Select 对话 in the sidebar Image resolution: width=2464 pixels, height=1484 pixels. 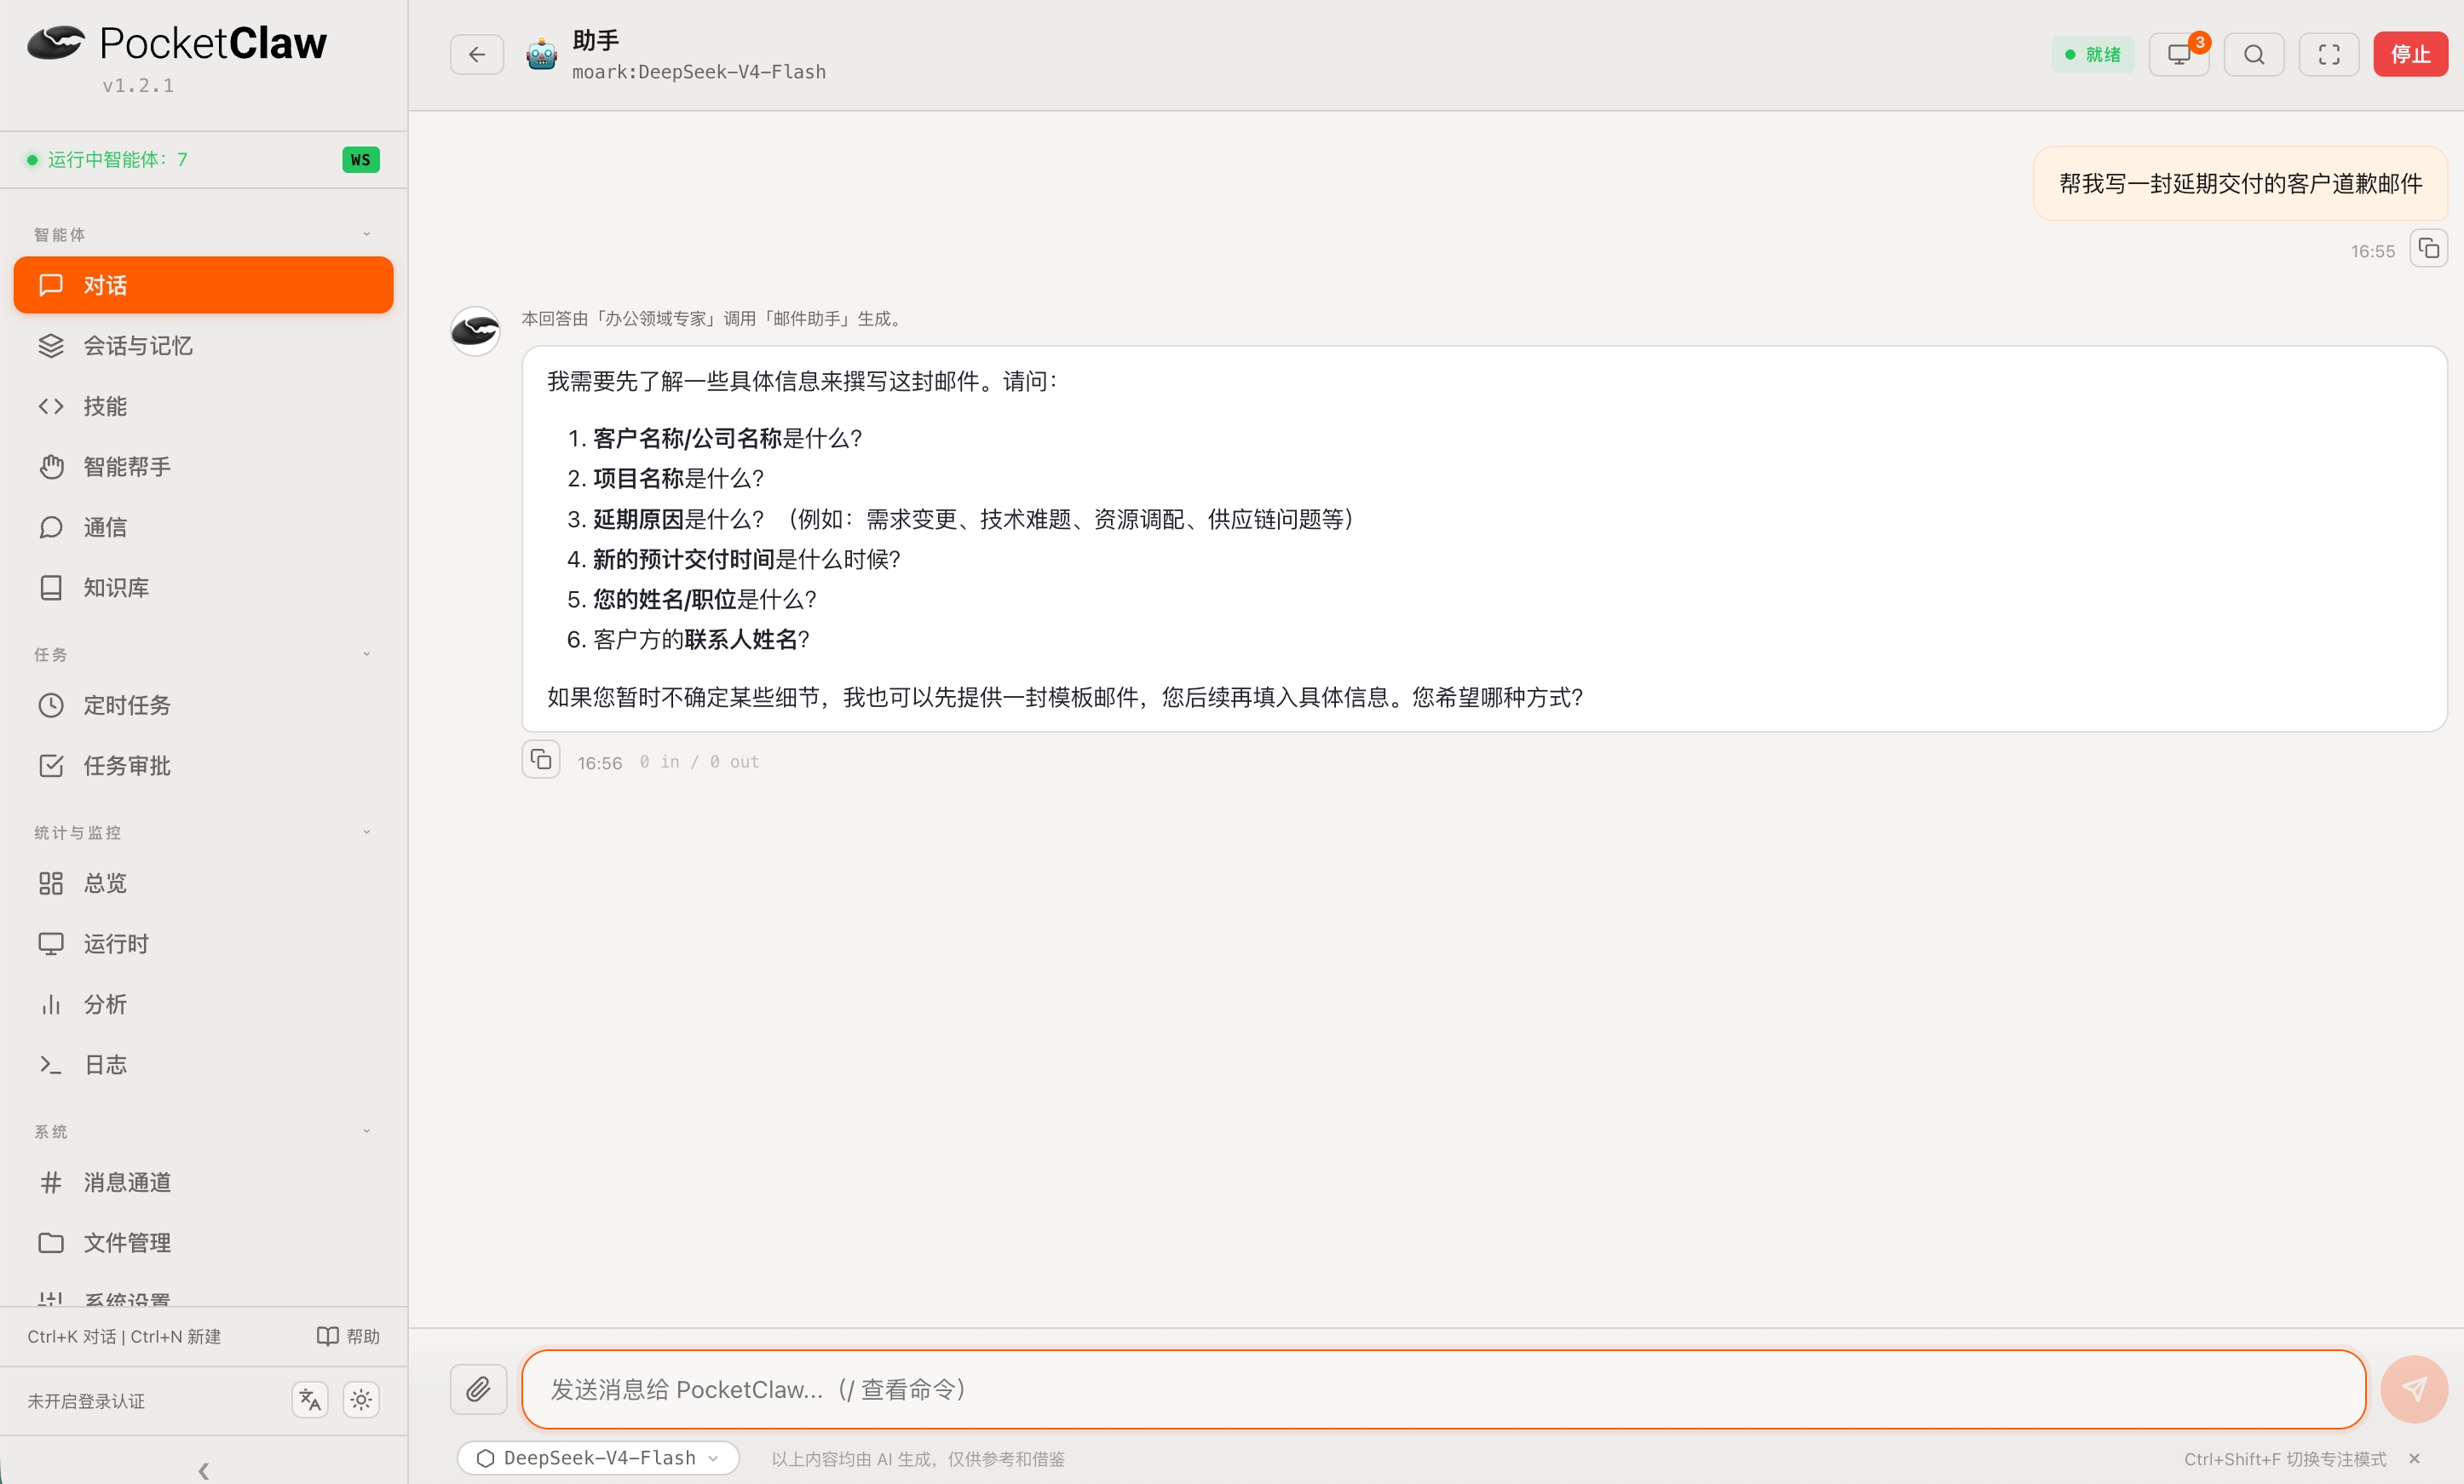point(203,285)
